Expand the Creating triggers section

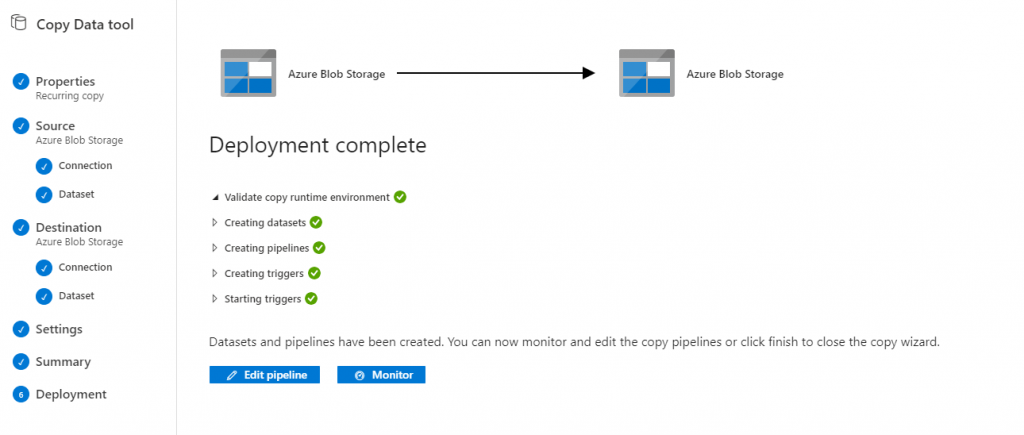(x=214, y=274)
